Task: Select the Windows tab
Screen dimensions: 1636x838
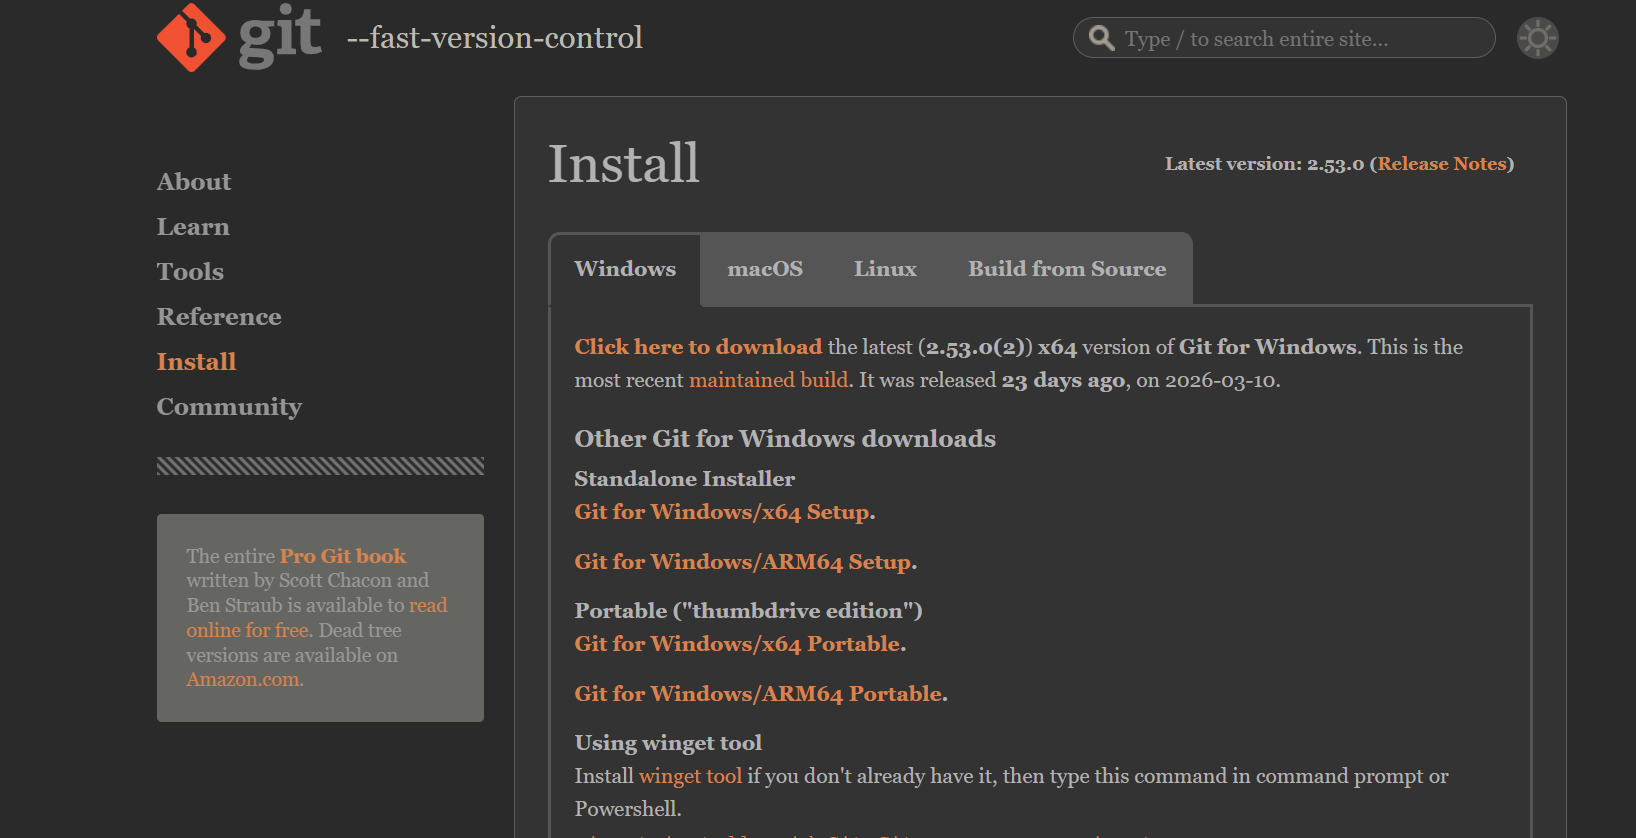Action: click(x=625, y=269)
